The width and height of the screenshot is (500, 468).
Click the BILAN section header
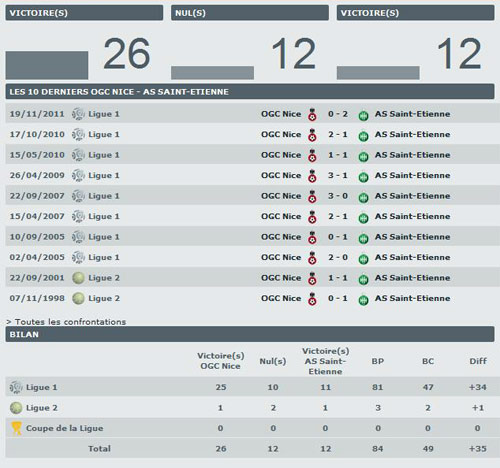250,334
